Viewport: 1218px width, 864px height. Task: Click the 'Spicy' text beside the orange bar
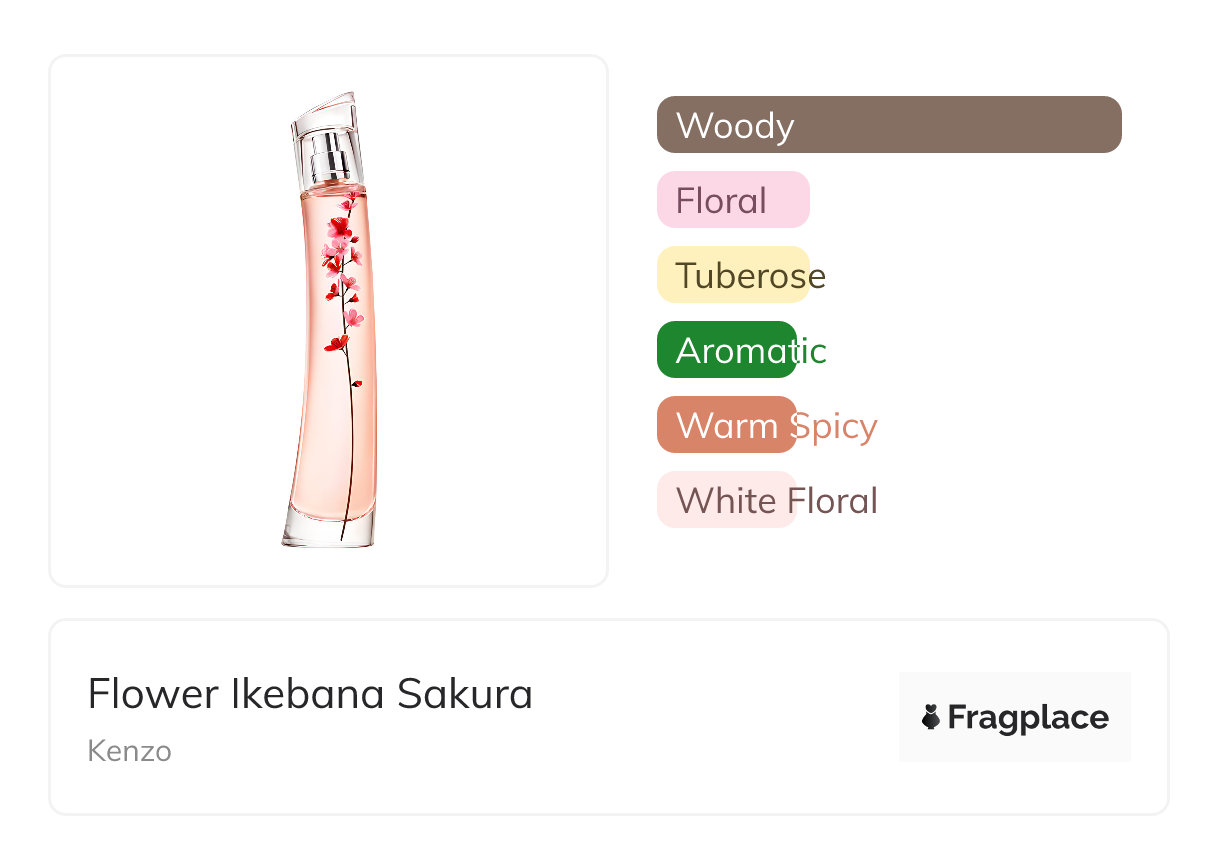coord(836,426)
